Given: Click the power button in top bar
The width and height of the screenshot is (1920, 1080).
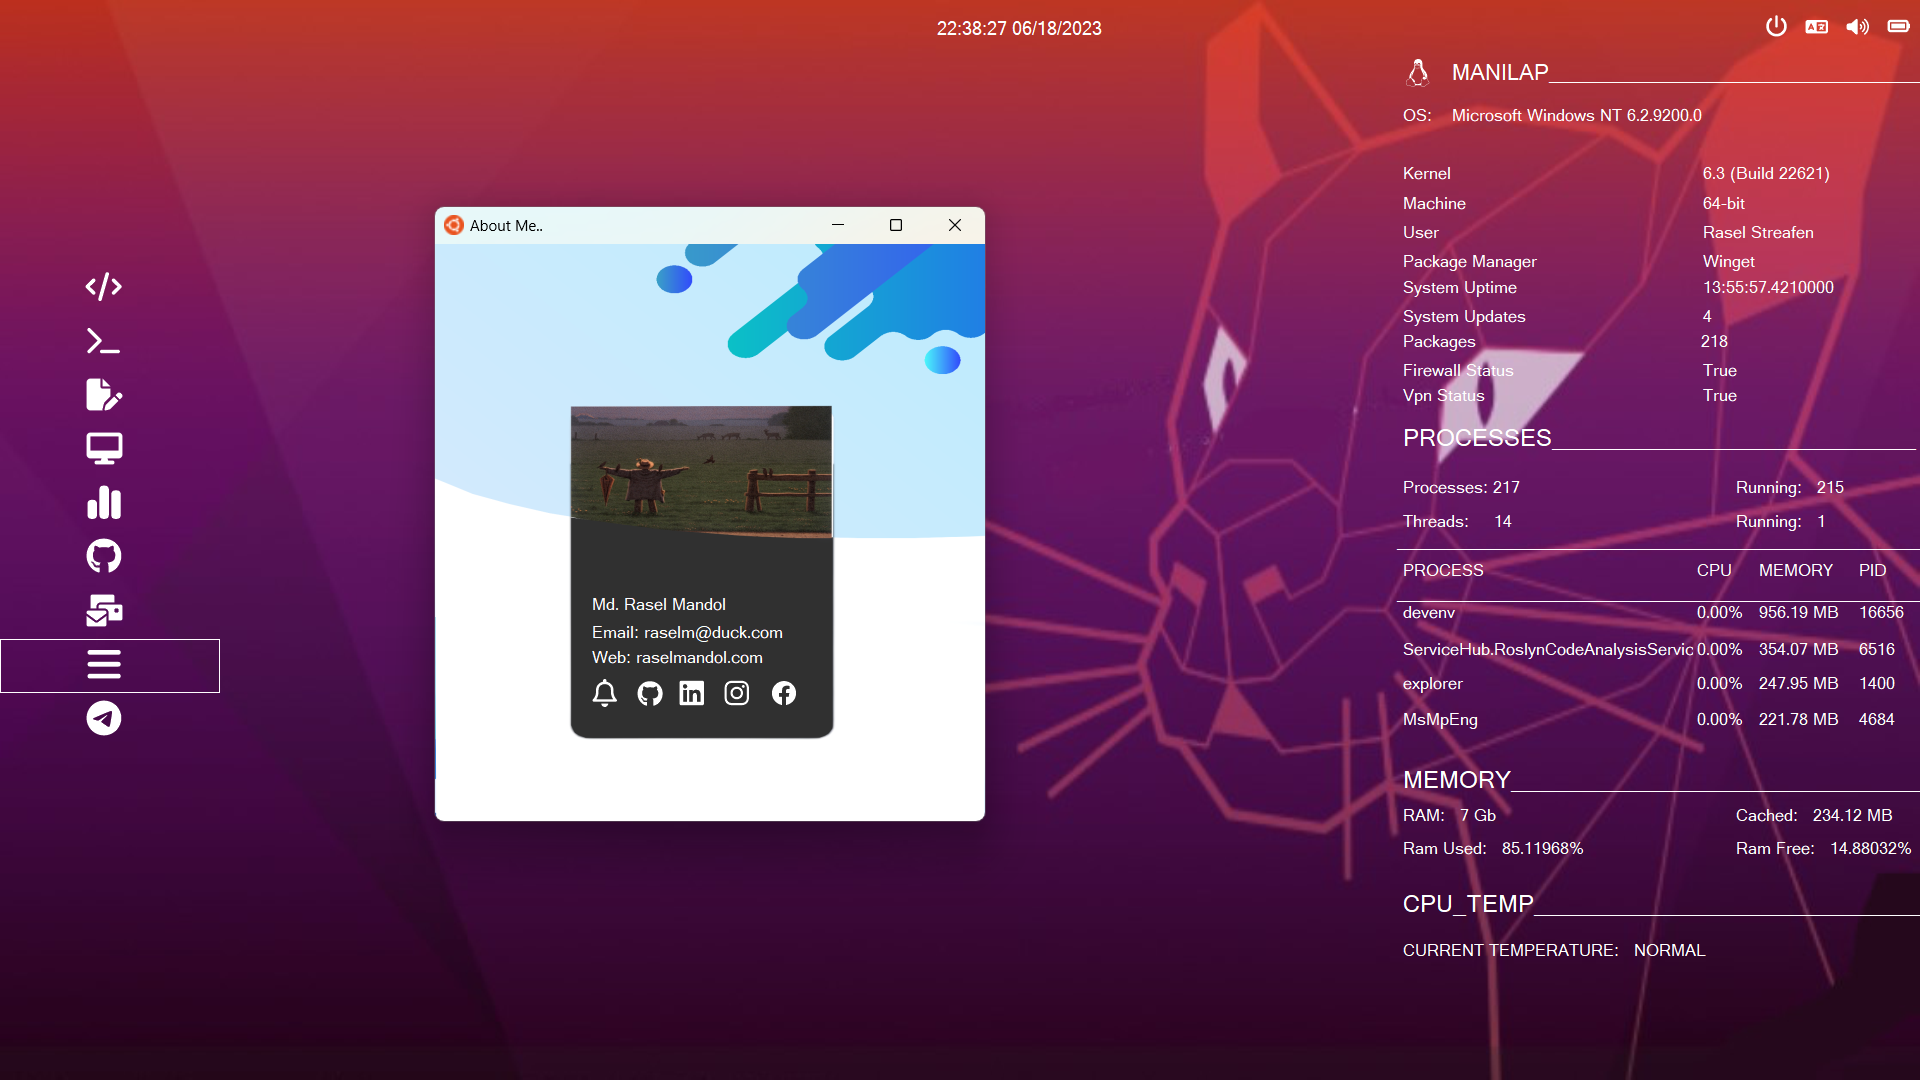Looking at the screenshot, I should 1776,26.
